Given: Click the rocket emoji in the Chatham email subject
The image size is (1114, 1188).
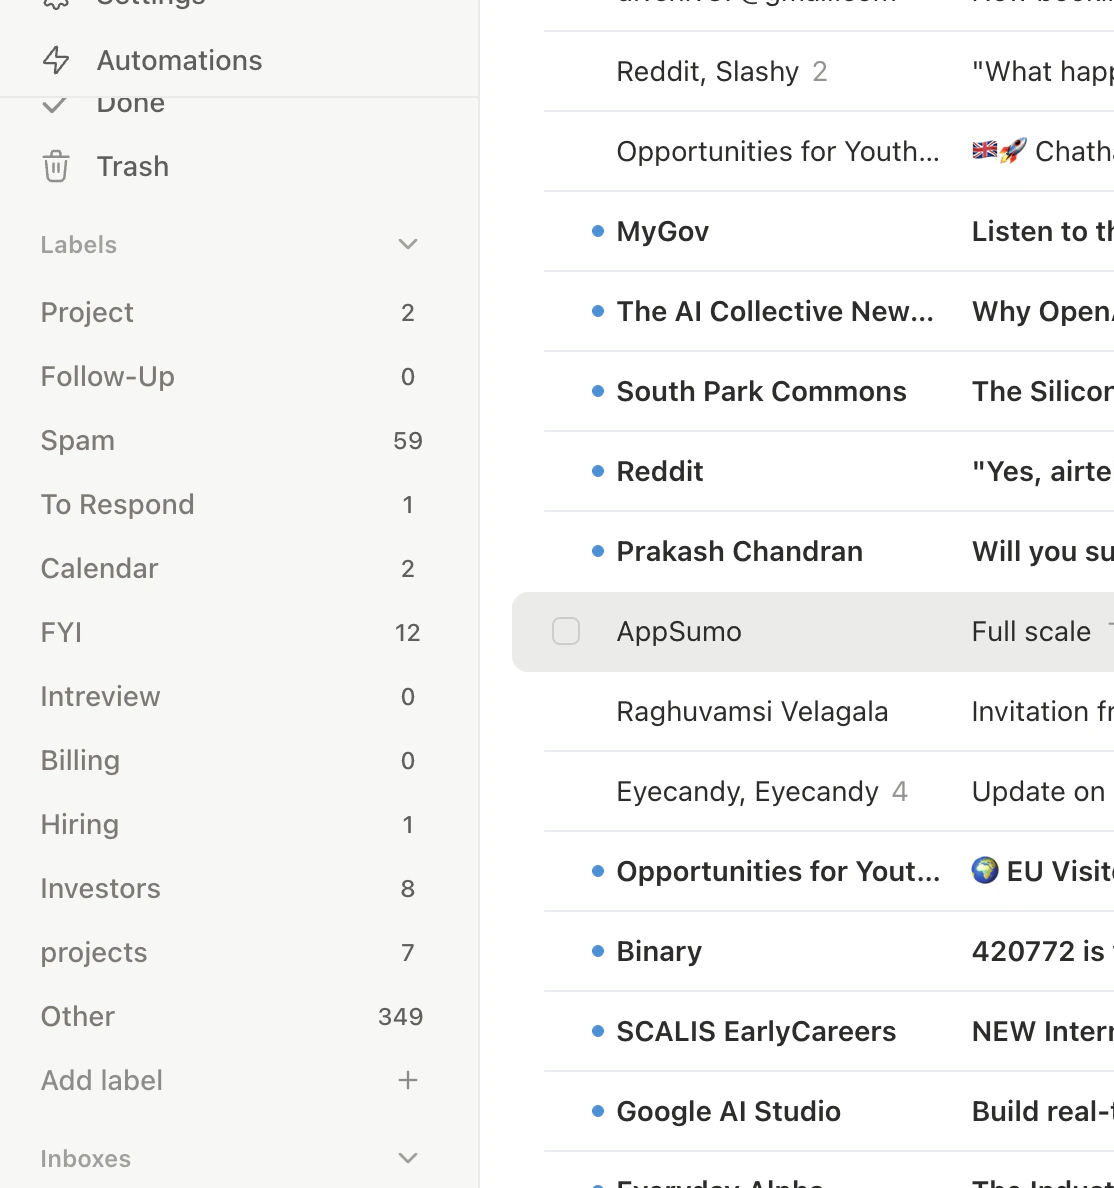Looking at the screenshot, I should pos(1009,151).
